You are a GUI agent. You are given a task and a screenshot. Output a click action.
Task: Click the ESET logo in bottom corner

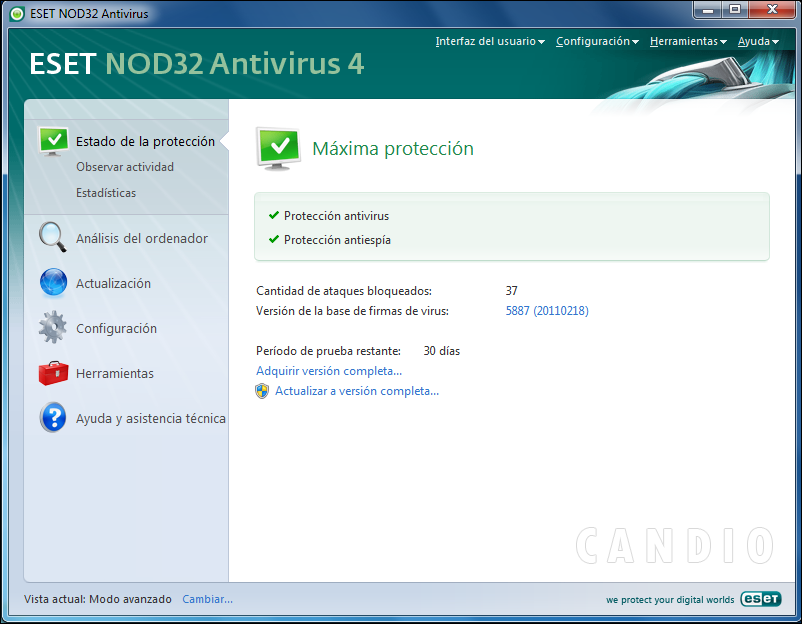(x=761, y=599)
